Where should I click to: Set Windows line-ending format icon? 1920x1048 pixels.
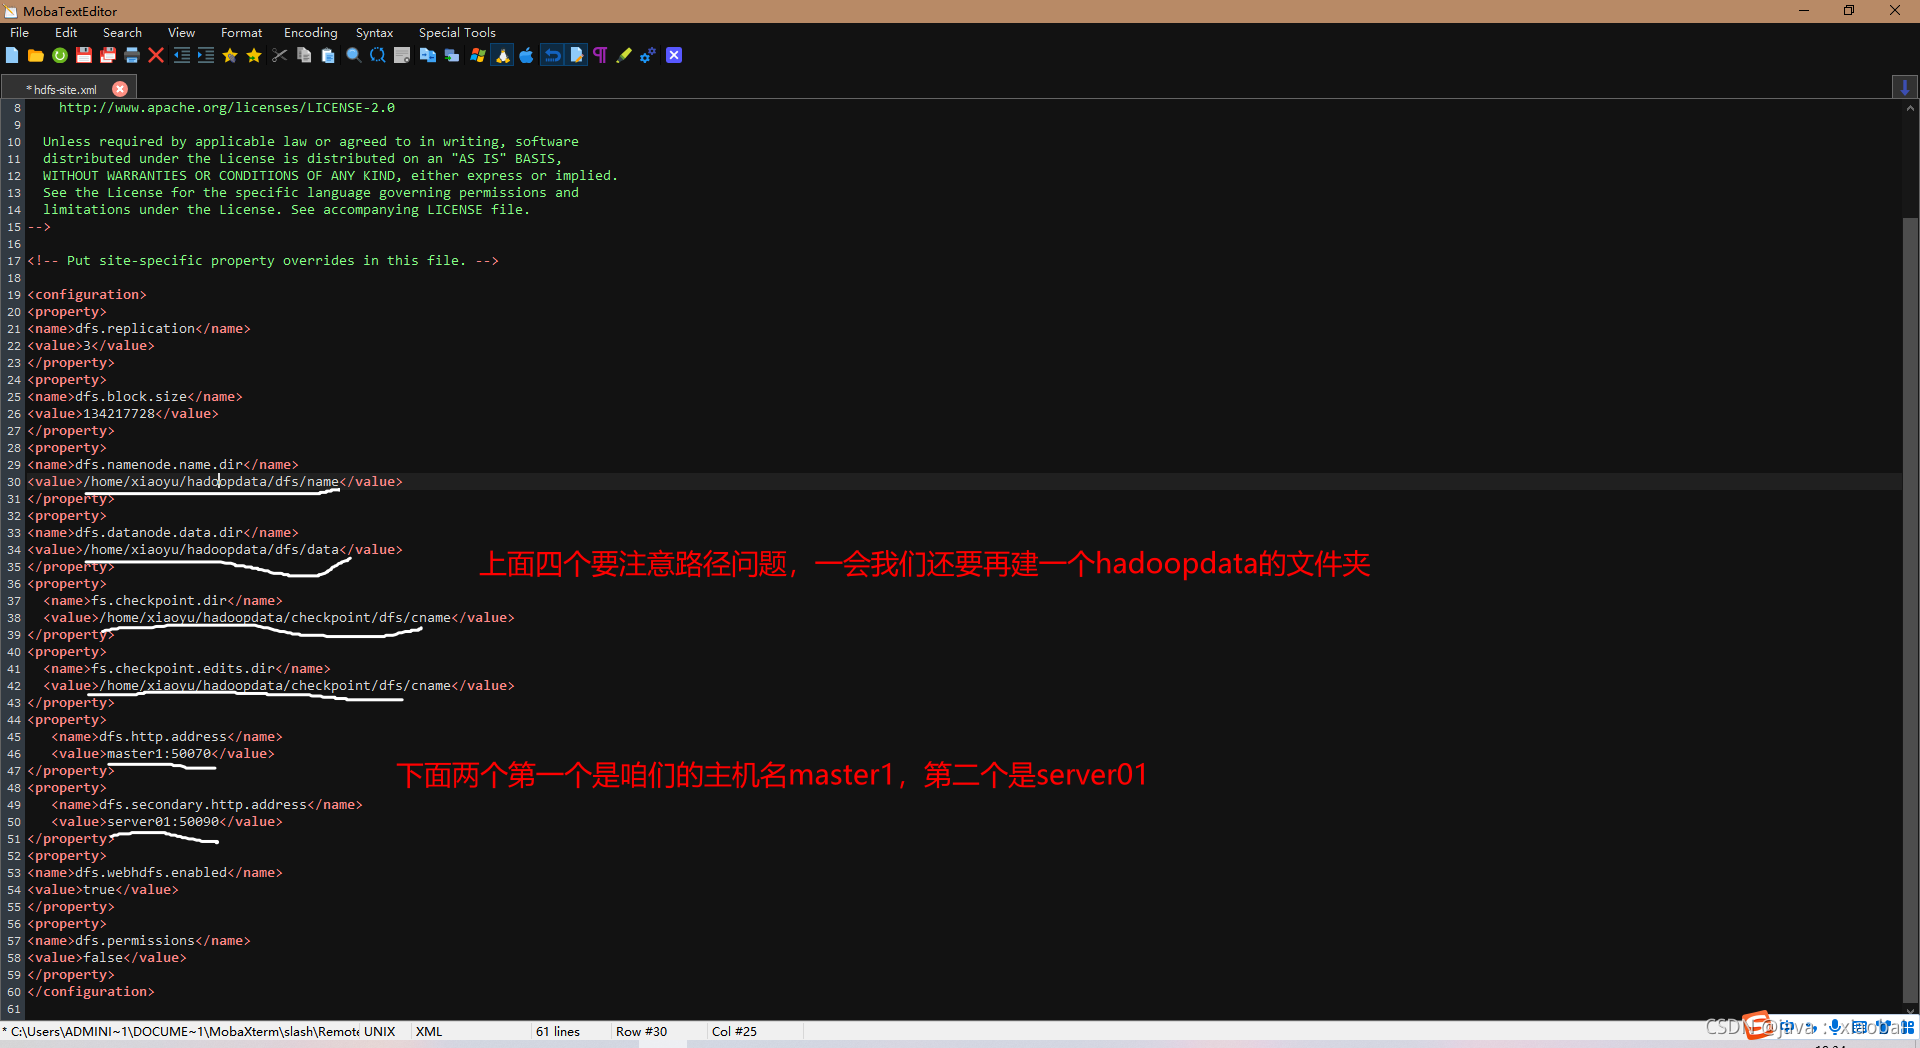pyautogui.click(x=478, y=55)
